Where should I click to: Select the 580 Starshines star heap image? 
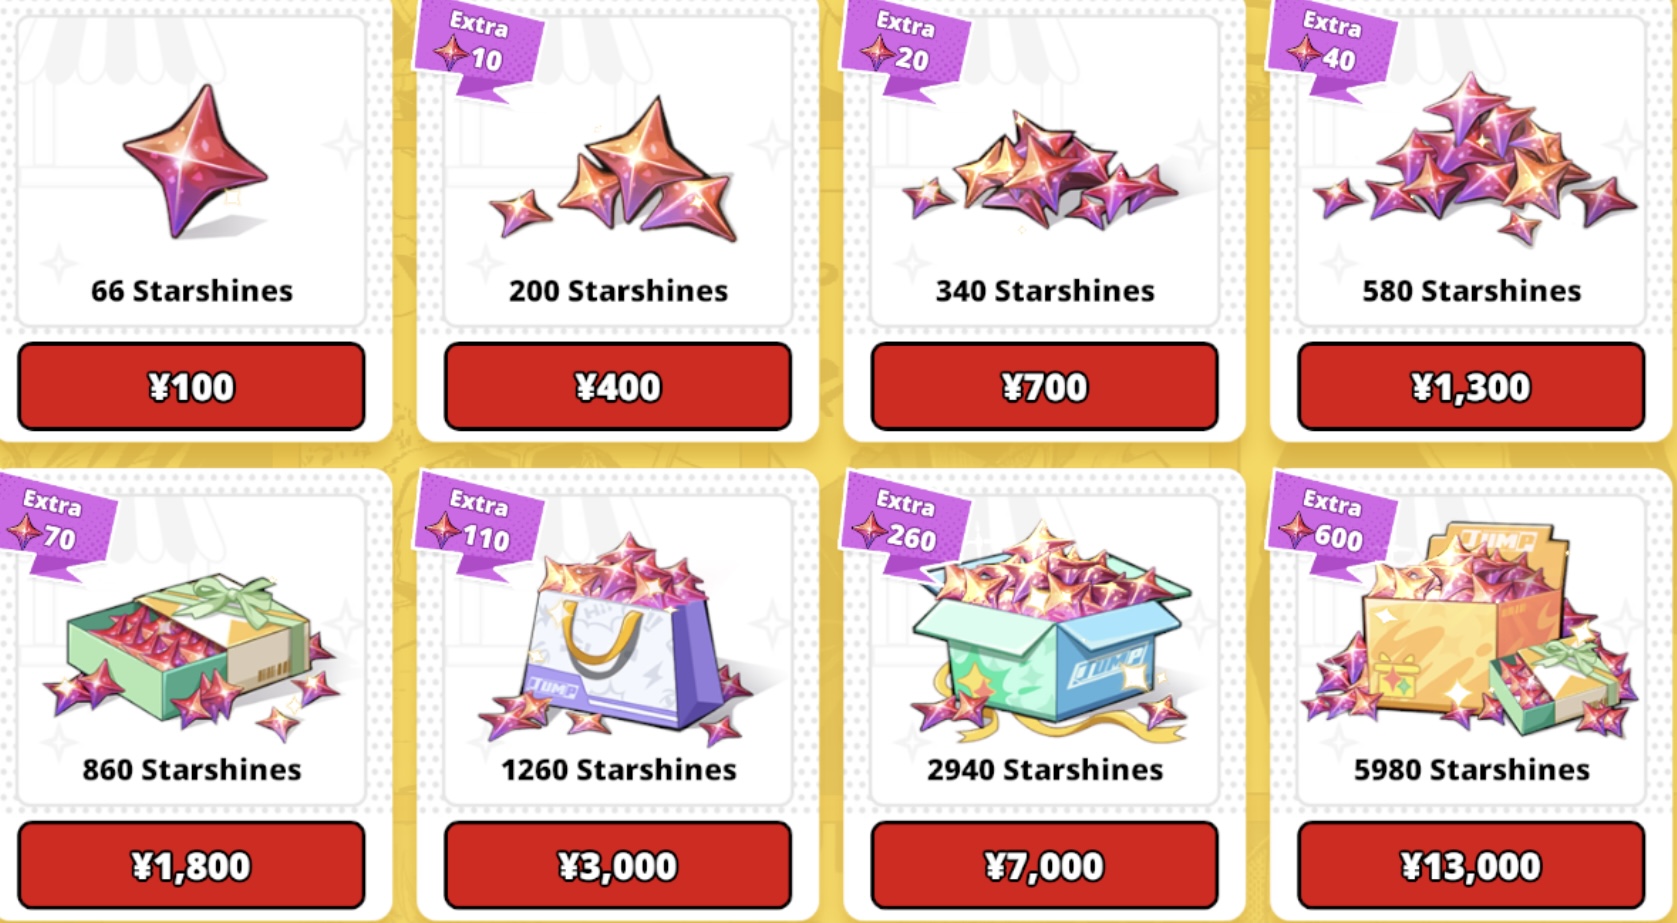1474,158
